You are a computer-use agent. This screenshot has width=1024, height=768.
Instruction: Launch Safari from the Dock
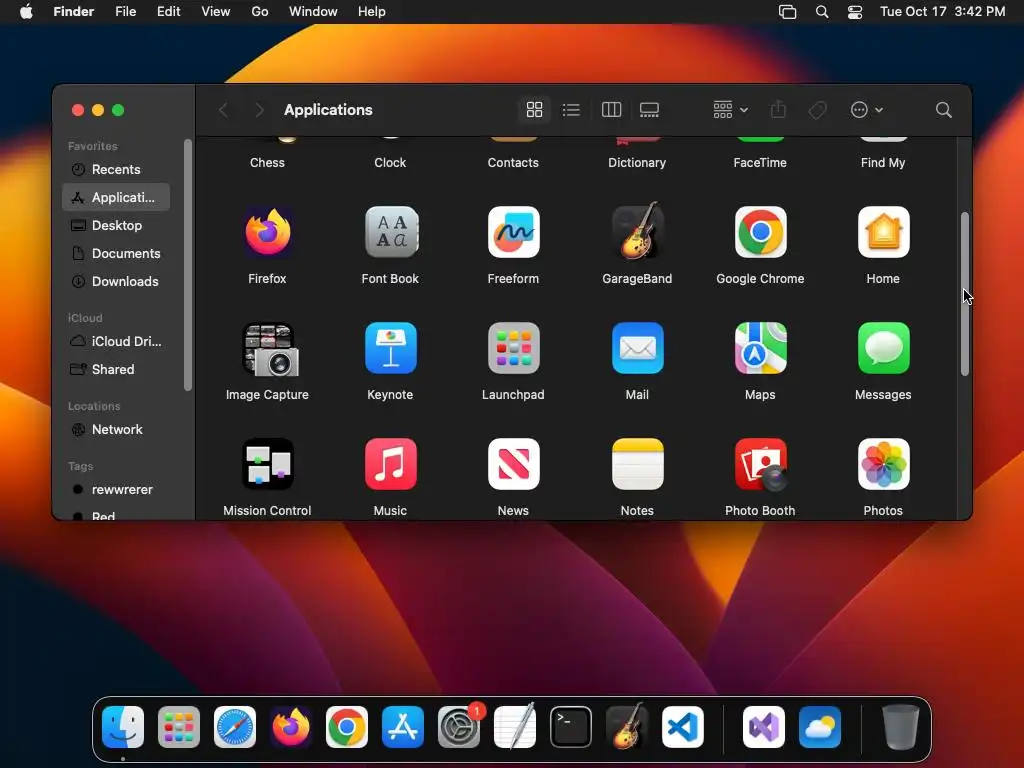(x=235, y=727)
